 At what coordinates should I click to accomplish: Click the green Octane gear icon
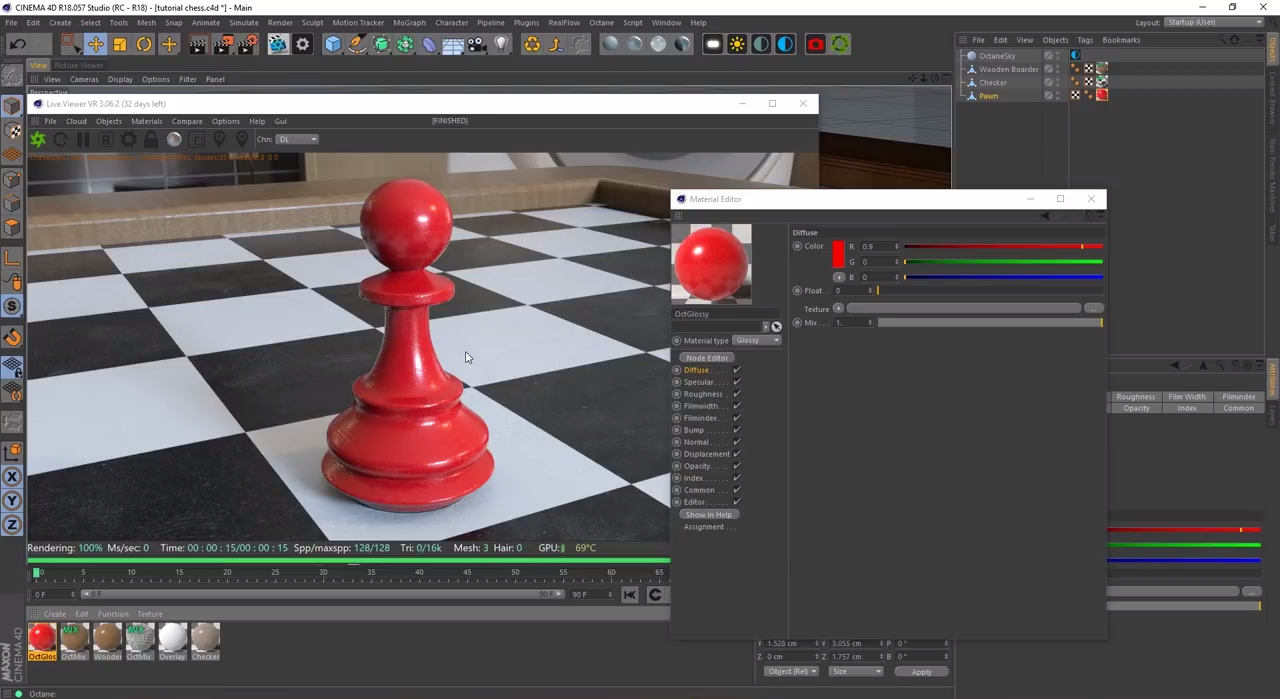click(x=840, y=44)
